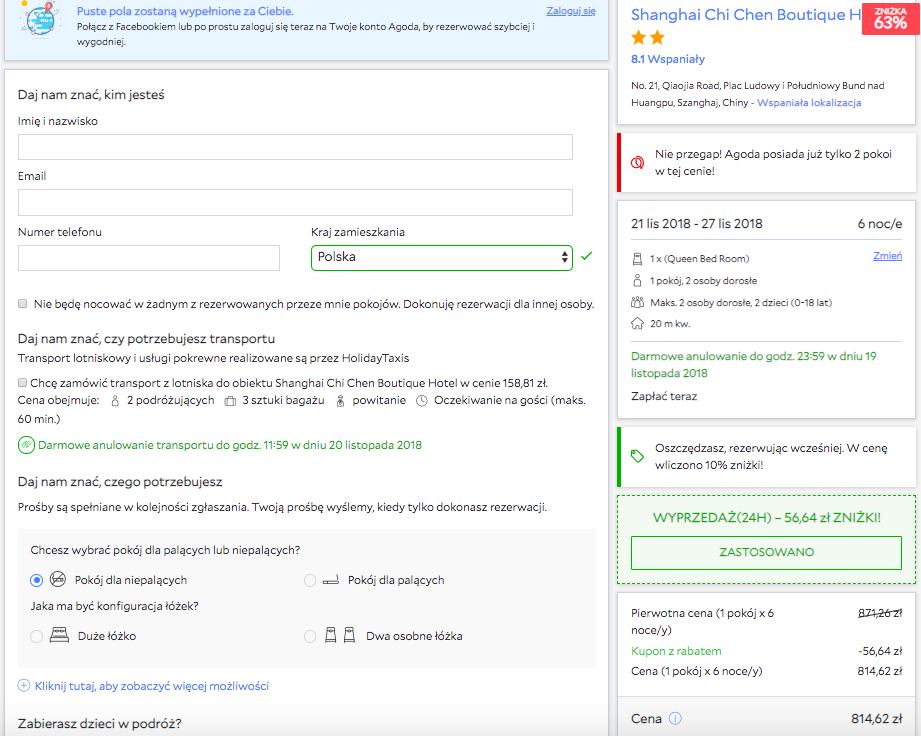Click the large bed icon

coord(59,635)
